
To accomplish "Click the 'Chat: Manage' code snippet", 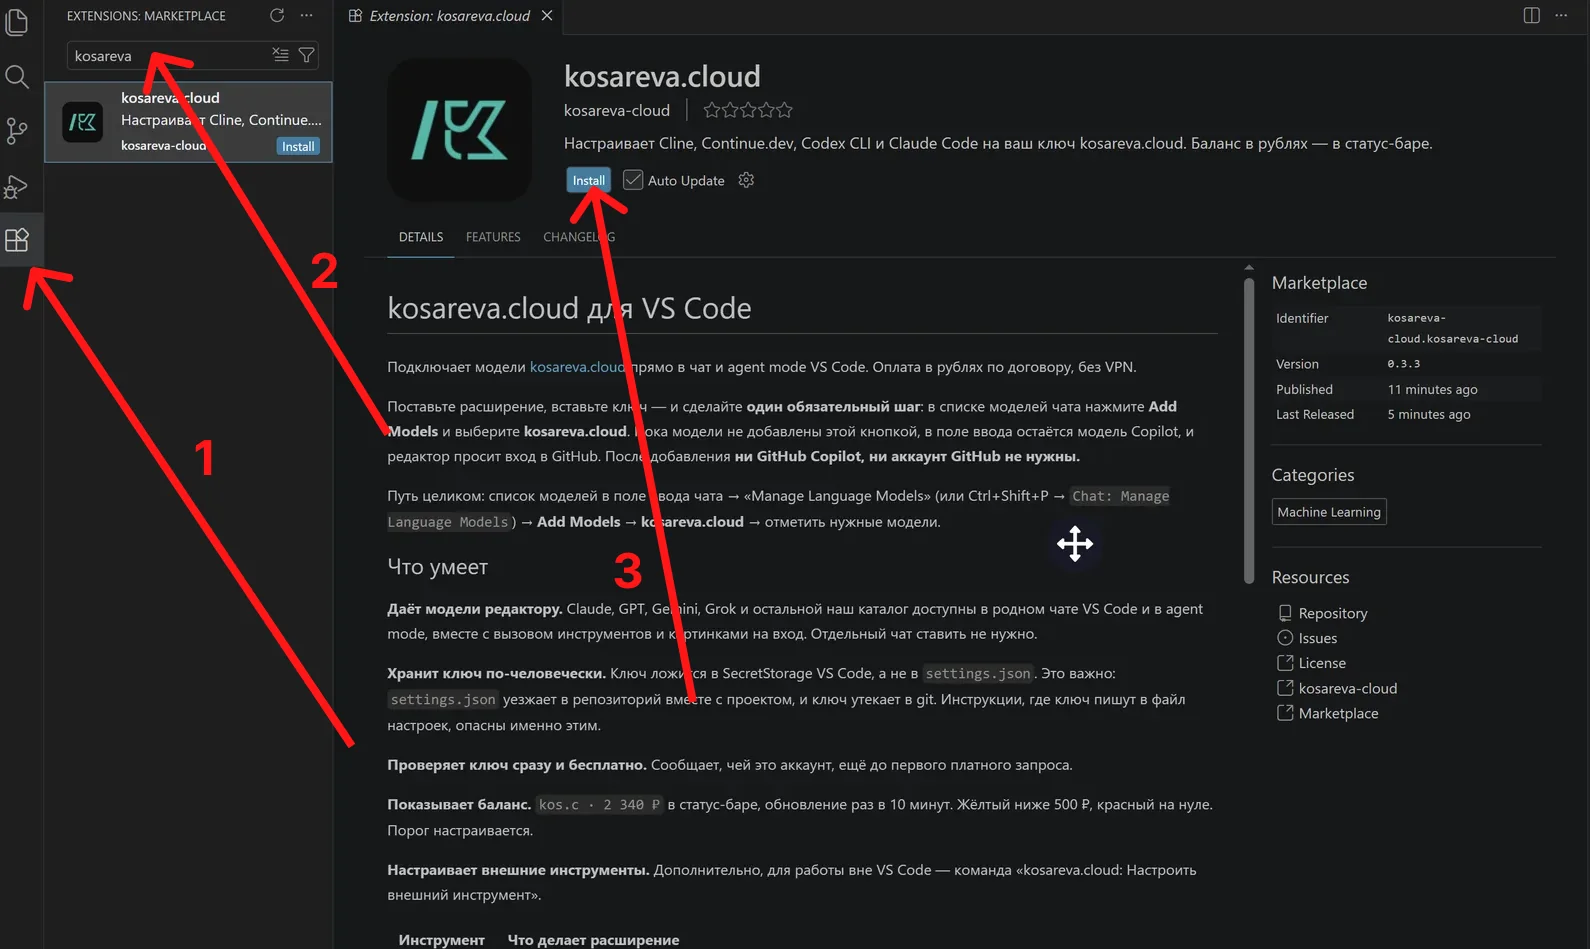I will (1120, 496).
